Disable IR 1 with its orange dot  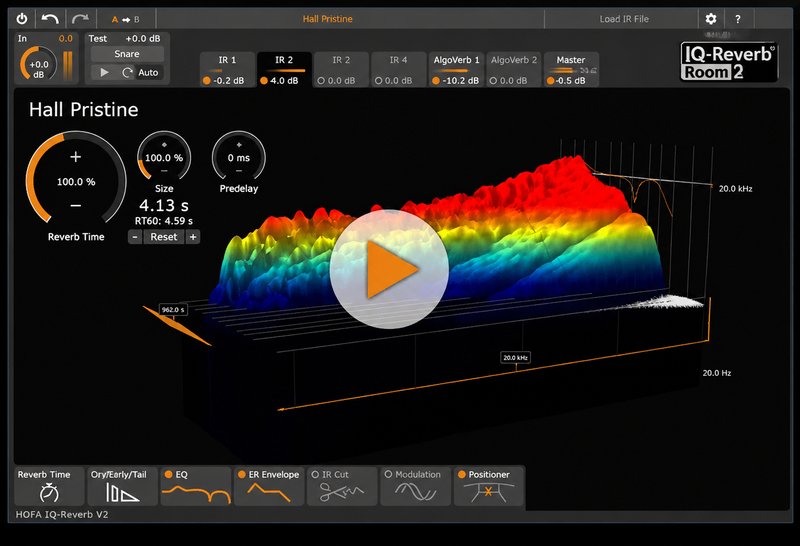pyautogui.click(x=207, y=81)
